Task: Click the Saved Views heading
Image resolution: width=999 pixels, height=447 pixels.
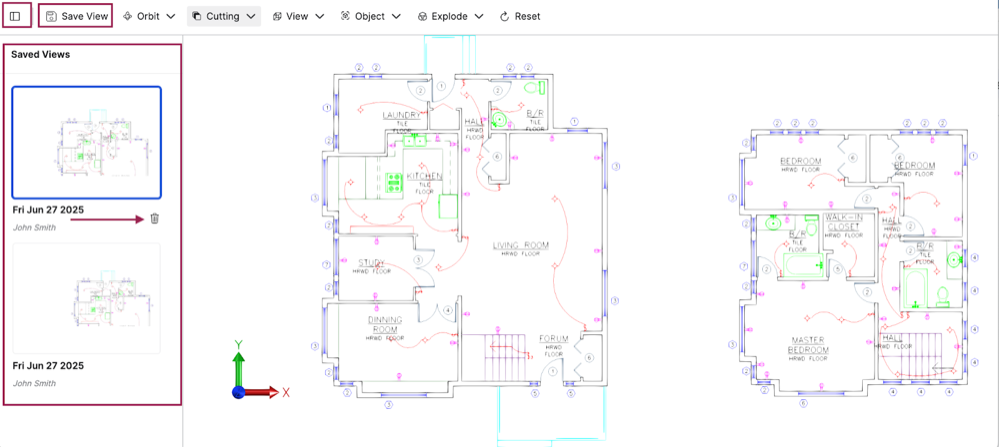Action: click(x=40, y=55)
